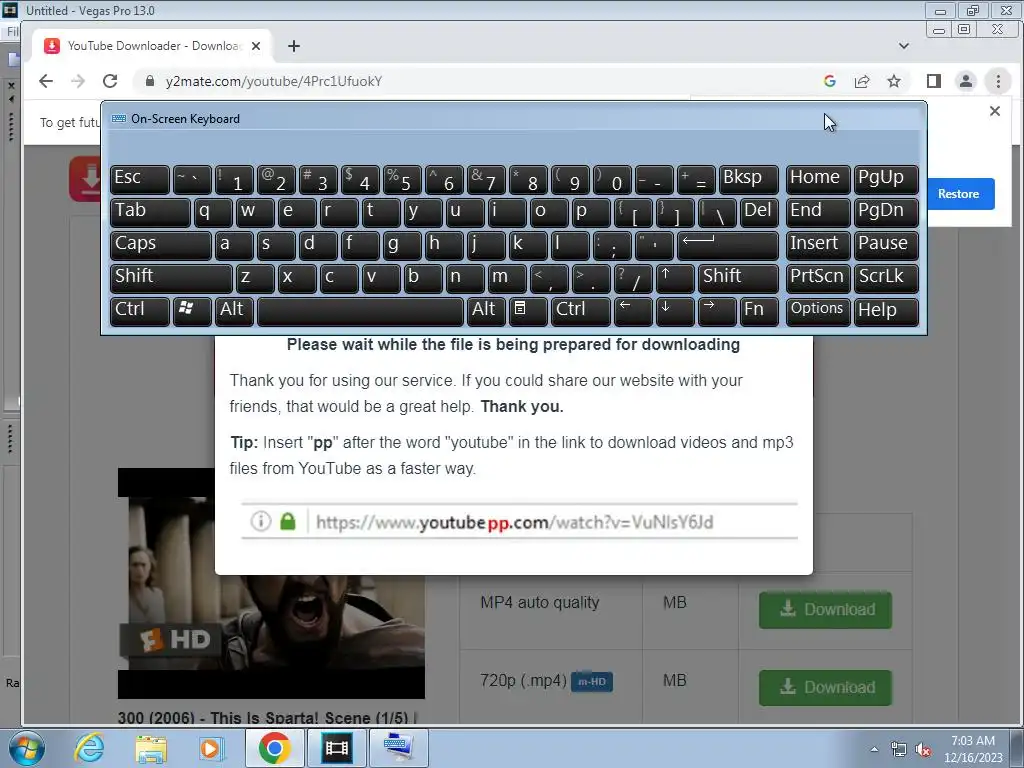The width and height of the screenshot is (1024, 768).
Task: Click the Restore button
Action: 958,194
